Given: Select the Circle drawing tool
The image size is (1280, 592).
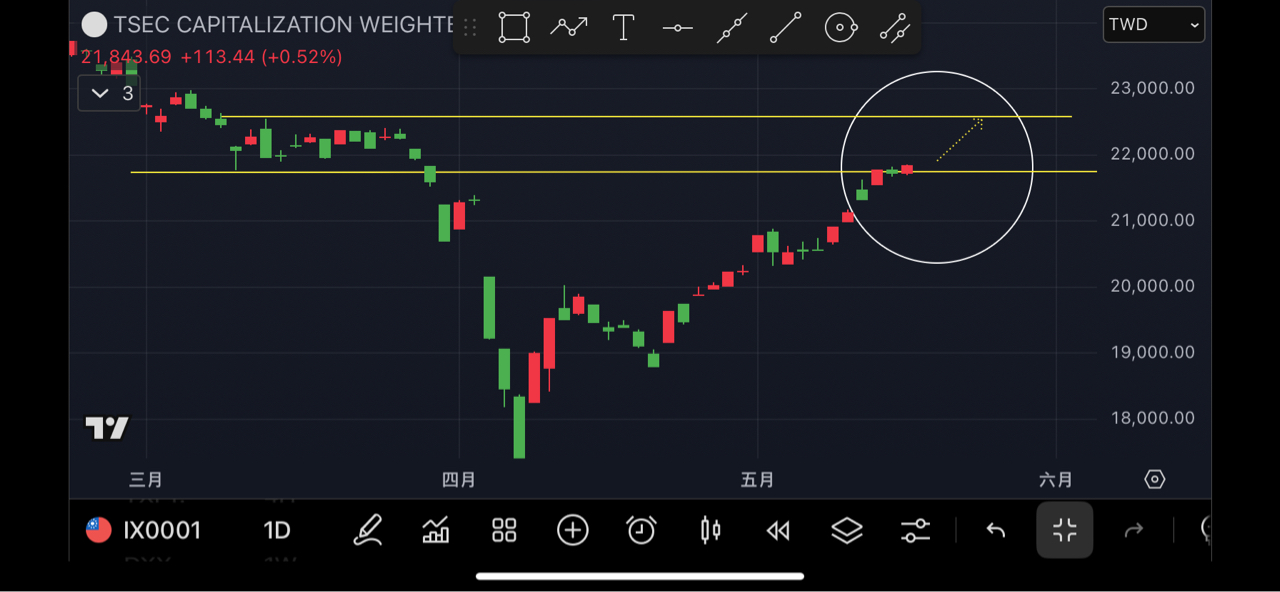Looking at the screenshot, I should click(841, 28).
